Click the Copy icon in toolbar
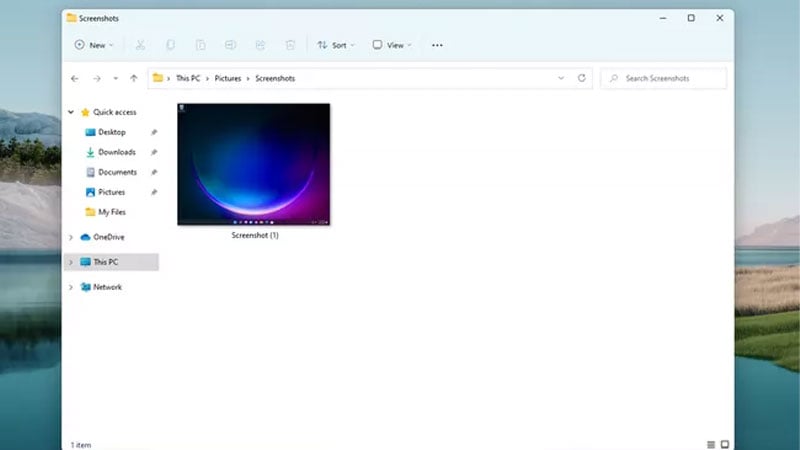Image resolution: width=800 pixels, height=450 pixels. [x=170, y=45]
